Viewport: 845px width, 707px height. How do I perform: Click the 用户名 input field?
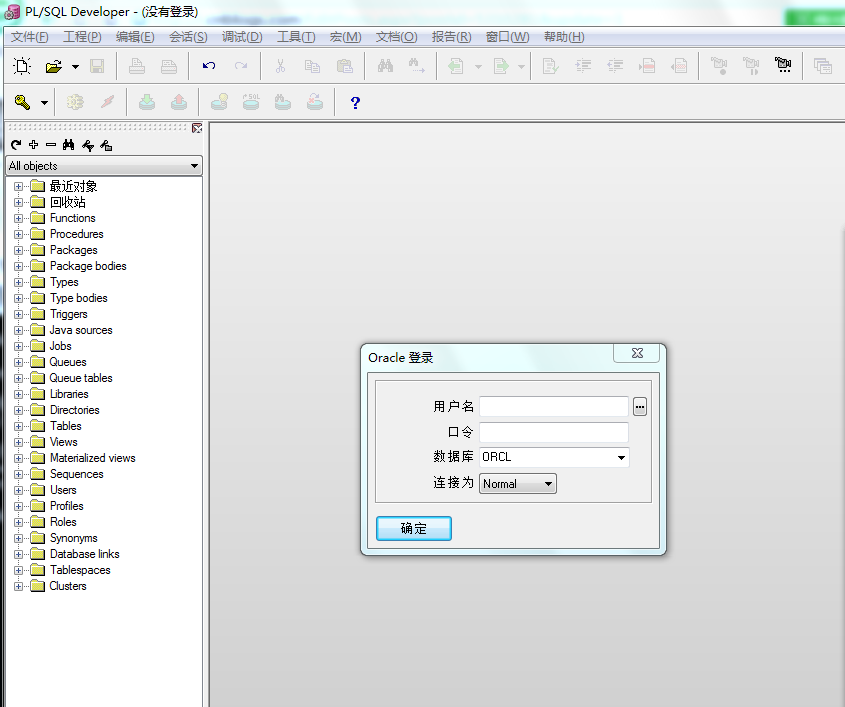[x=554, y=406]
